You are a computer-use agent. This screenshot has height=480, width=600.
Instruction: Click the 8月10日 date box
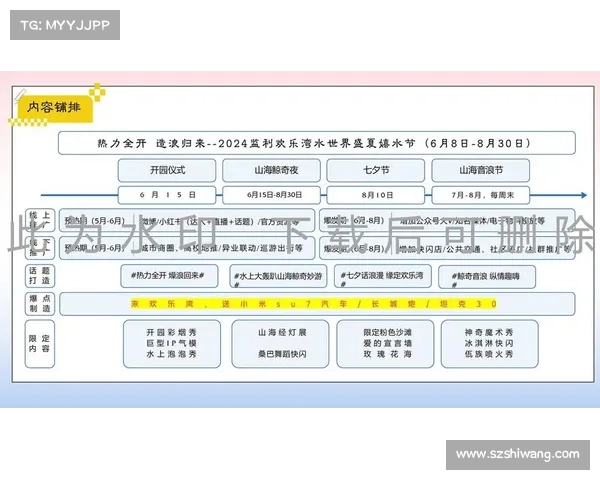(376, 195)
